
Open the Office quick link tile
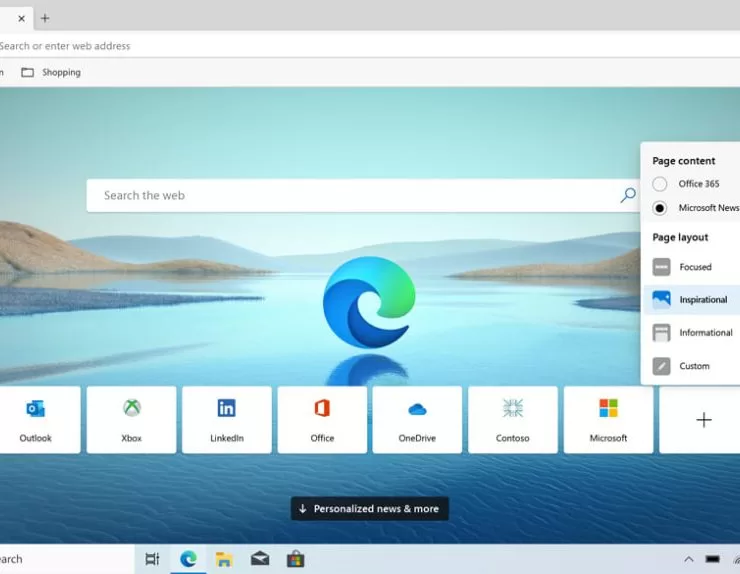[x=322, y=420]
